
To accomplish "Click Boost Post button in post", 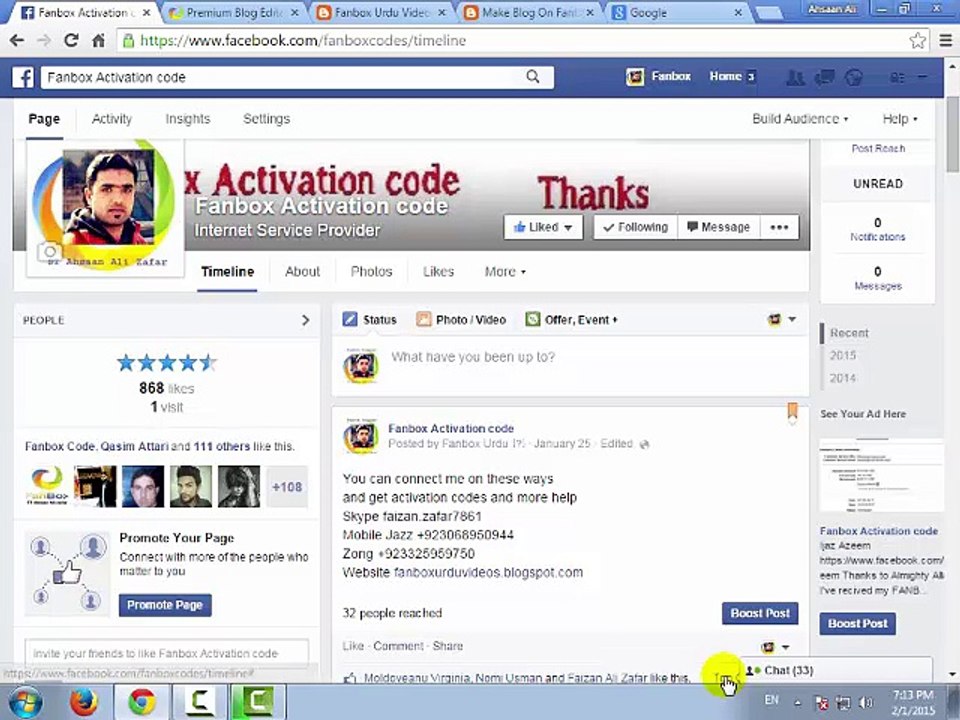I will click(x=760, y=613).
